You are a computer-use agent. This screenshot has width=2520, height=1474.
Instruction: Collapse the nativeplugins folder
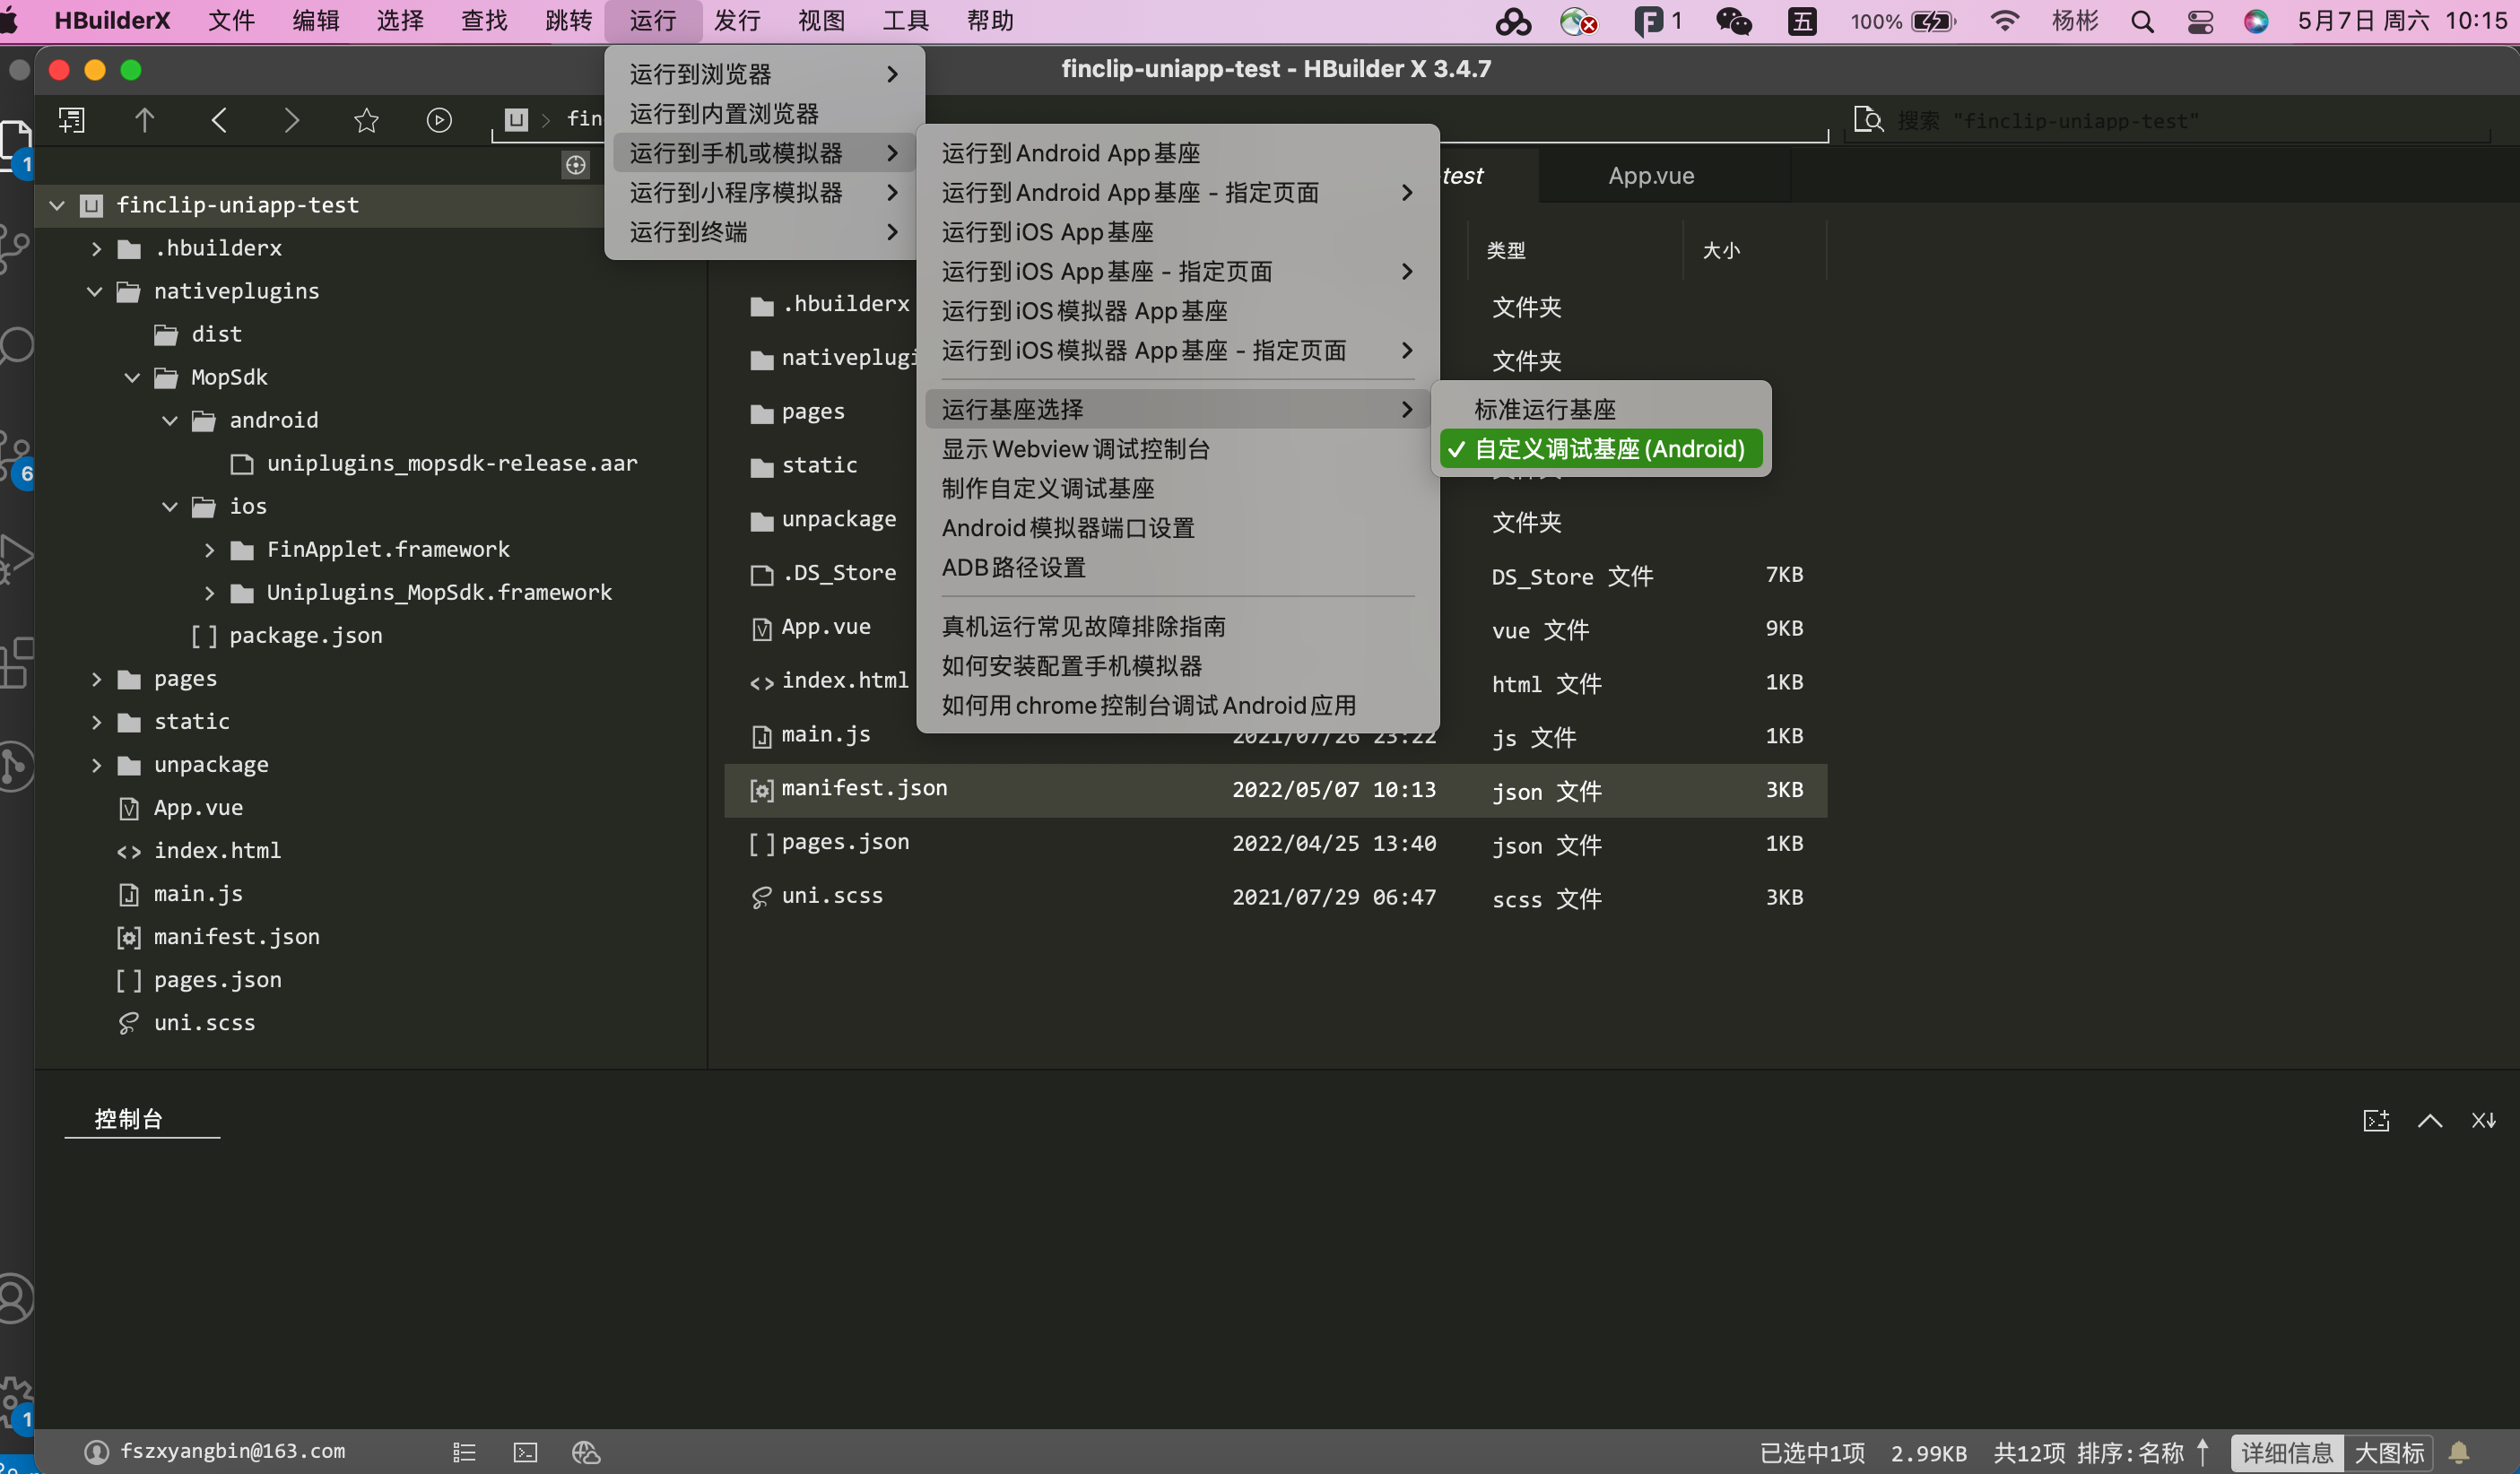95,291
